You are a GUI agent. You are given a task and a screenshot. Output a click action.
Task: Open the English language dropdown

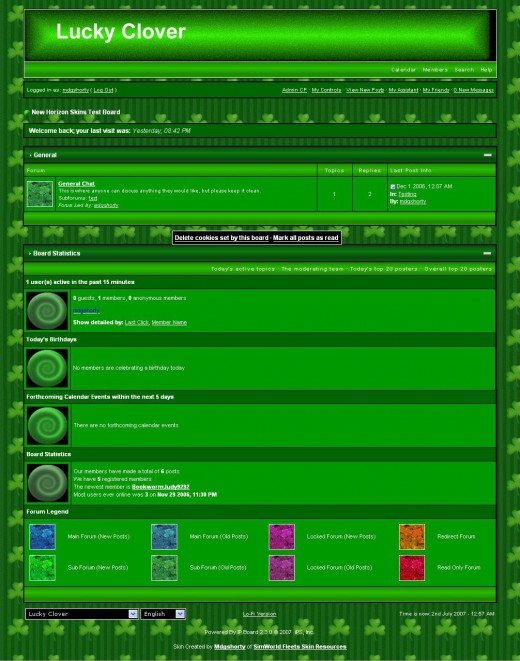pyautogui.click(x=163, y=614)
